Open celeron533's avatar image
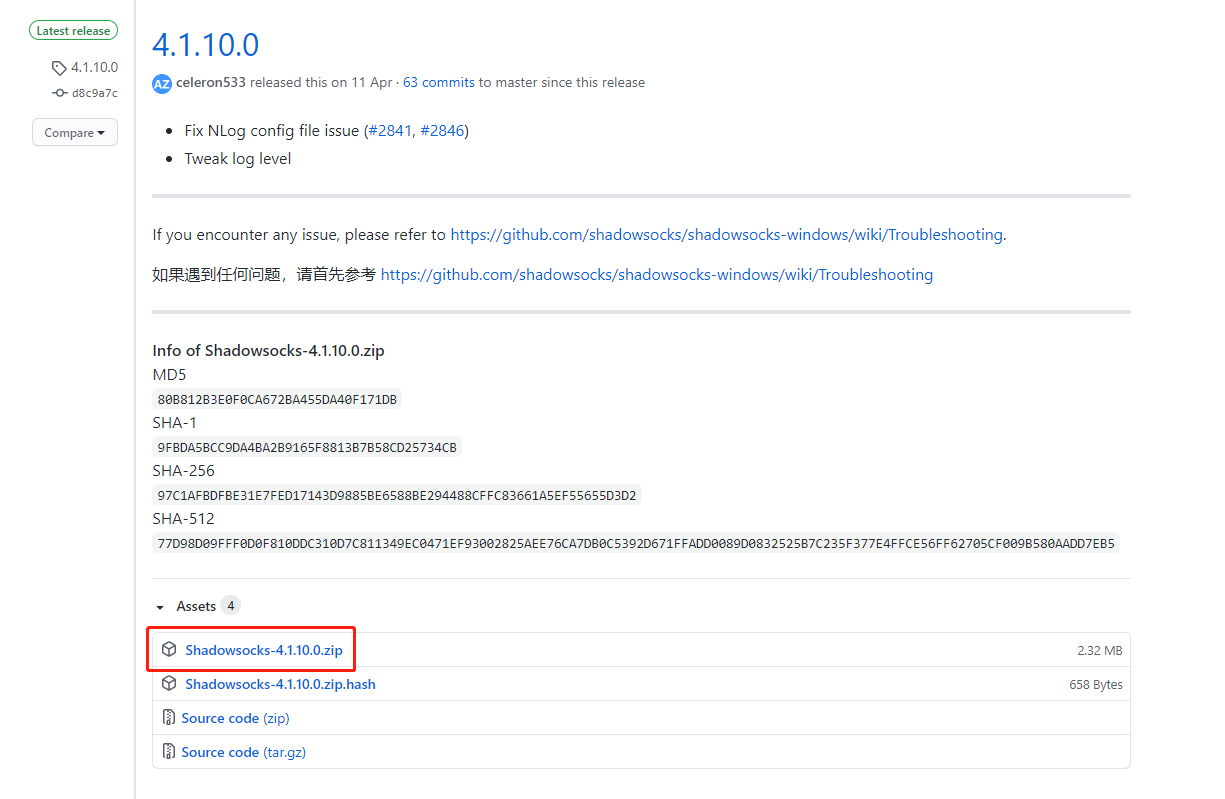 click(x=162, y=83)
